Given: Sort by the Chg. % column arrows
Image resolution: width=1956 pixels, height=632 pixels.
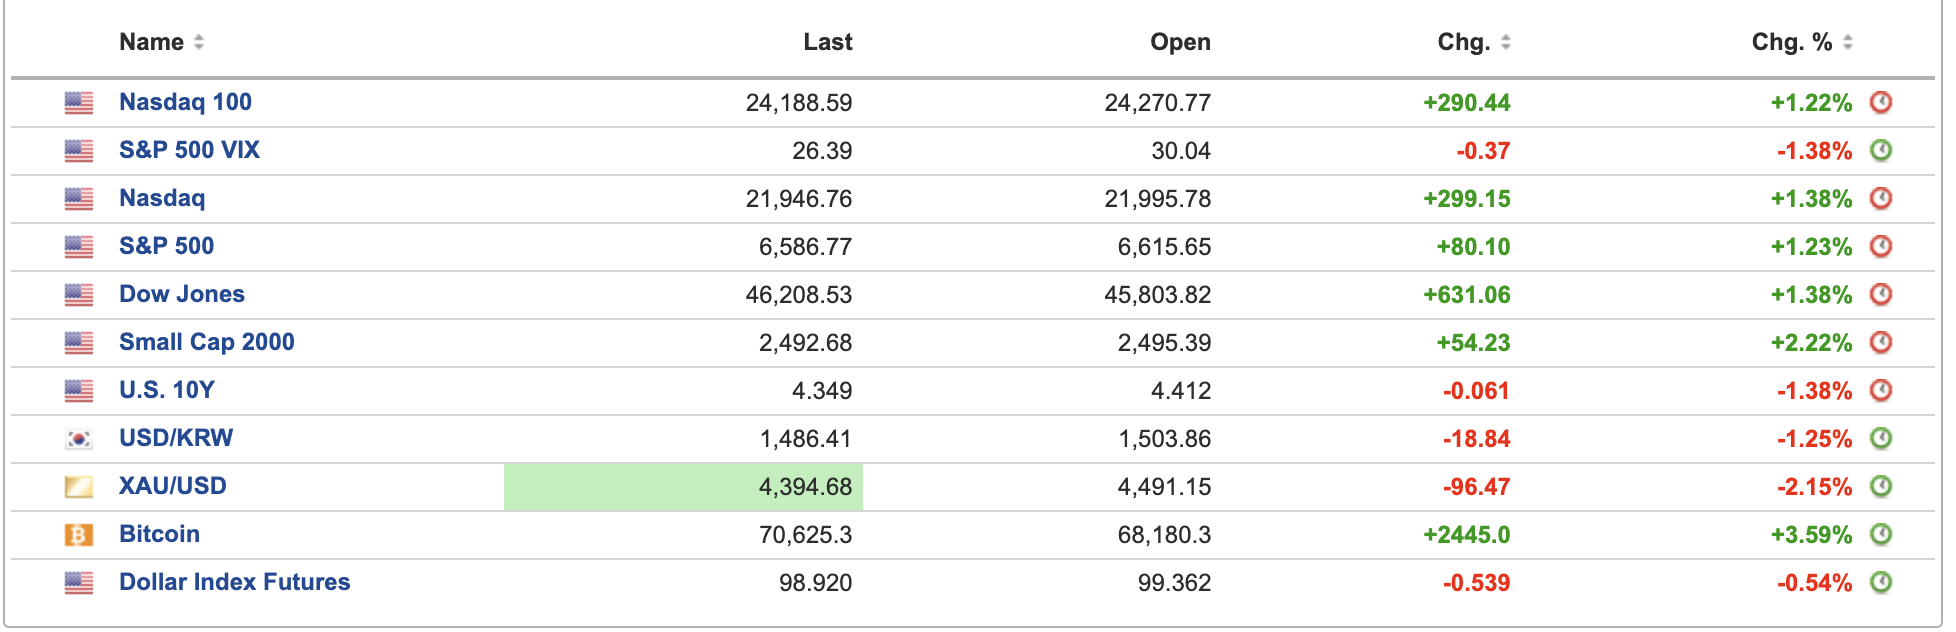Looking at the screenshot, I should [1847, 42].
